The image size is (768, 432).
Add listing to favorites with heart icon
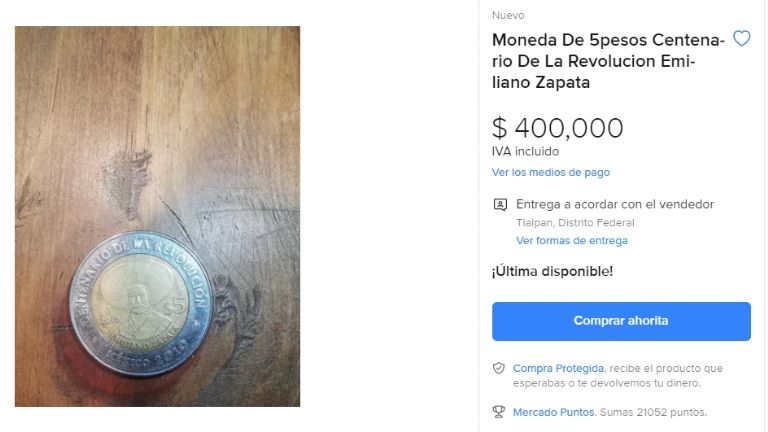click(x=741, y=38)
